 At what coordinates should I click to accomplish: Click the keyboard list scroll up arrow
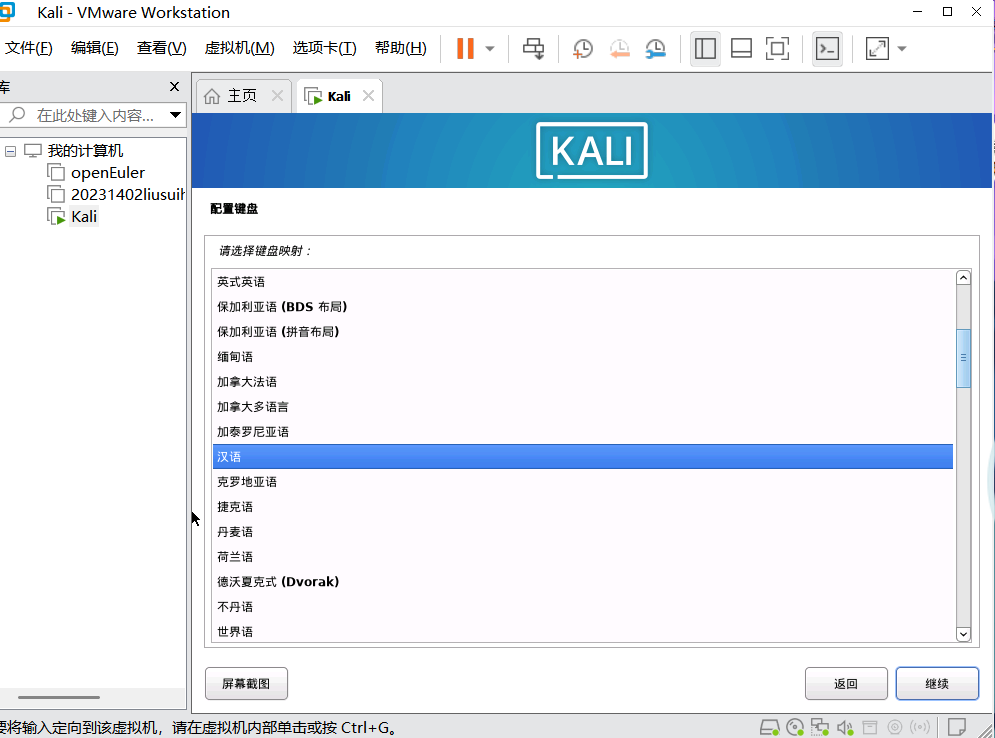tap(963, 277)
